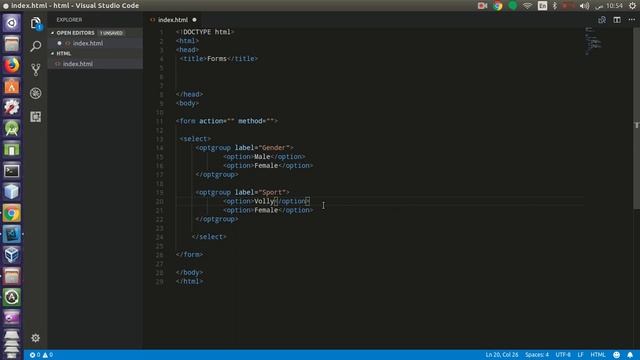Open the Ubuntu Dash search launcher

pyautogui.click(x=11, y=23)
